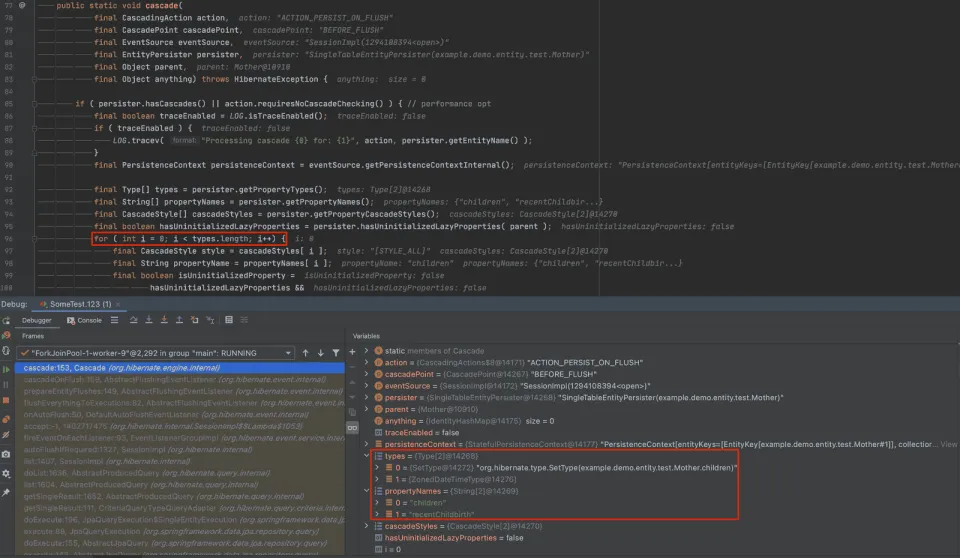Expand the cascadePoint variable node

[366, 374]
